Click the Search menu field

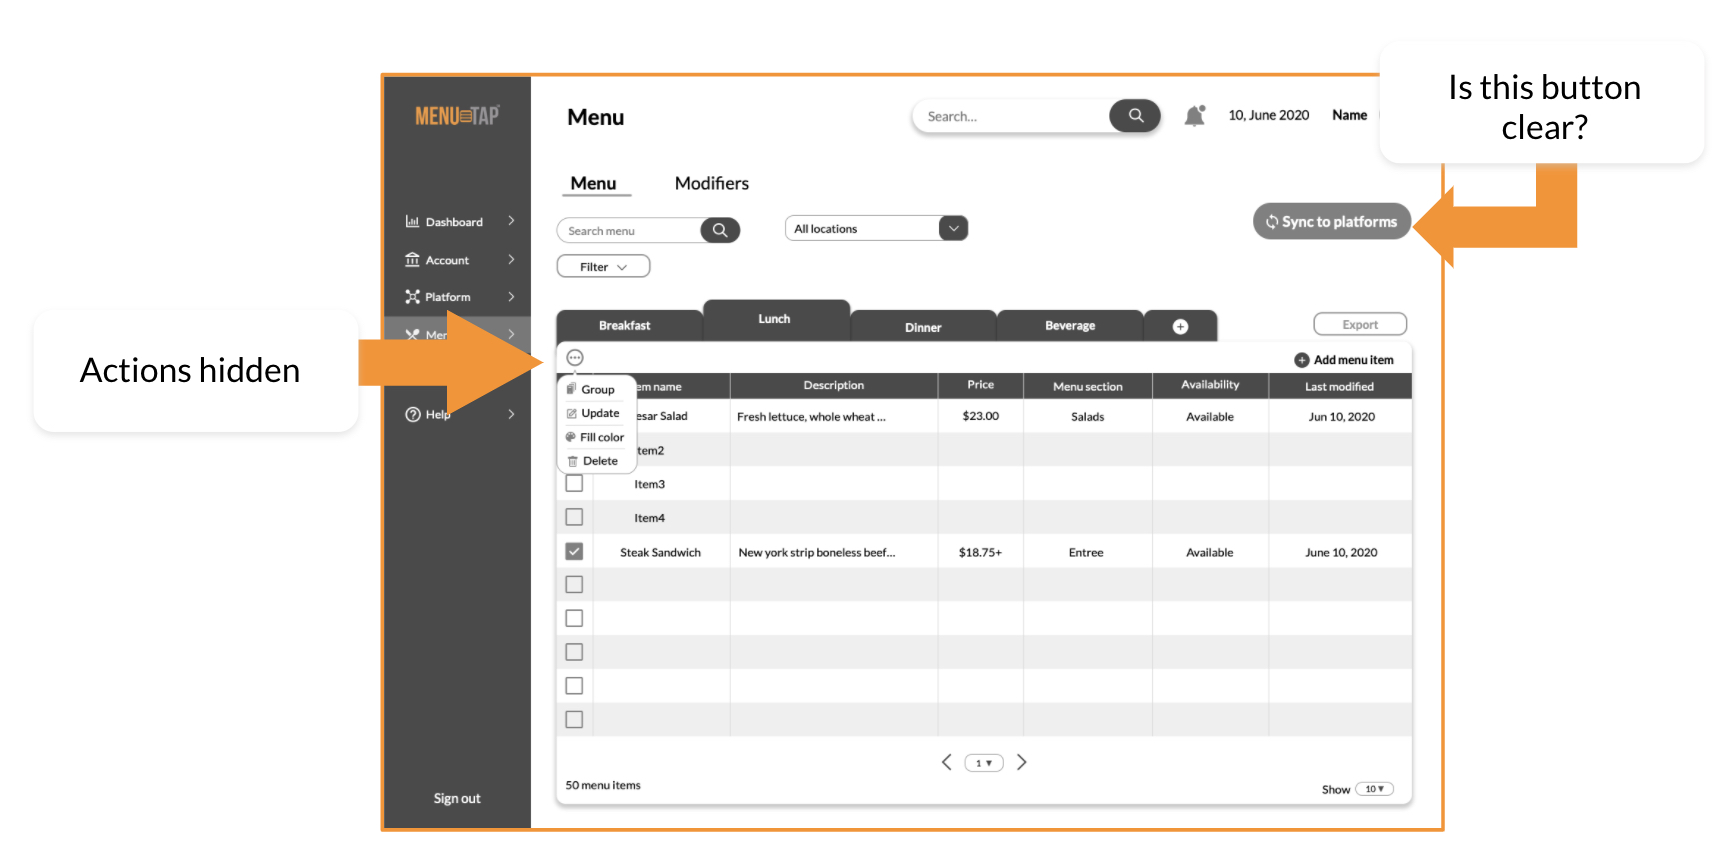(628, 231)
